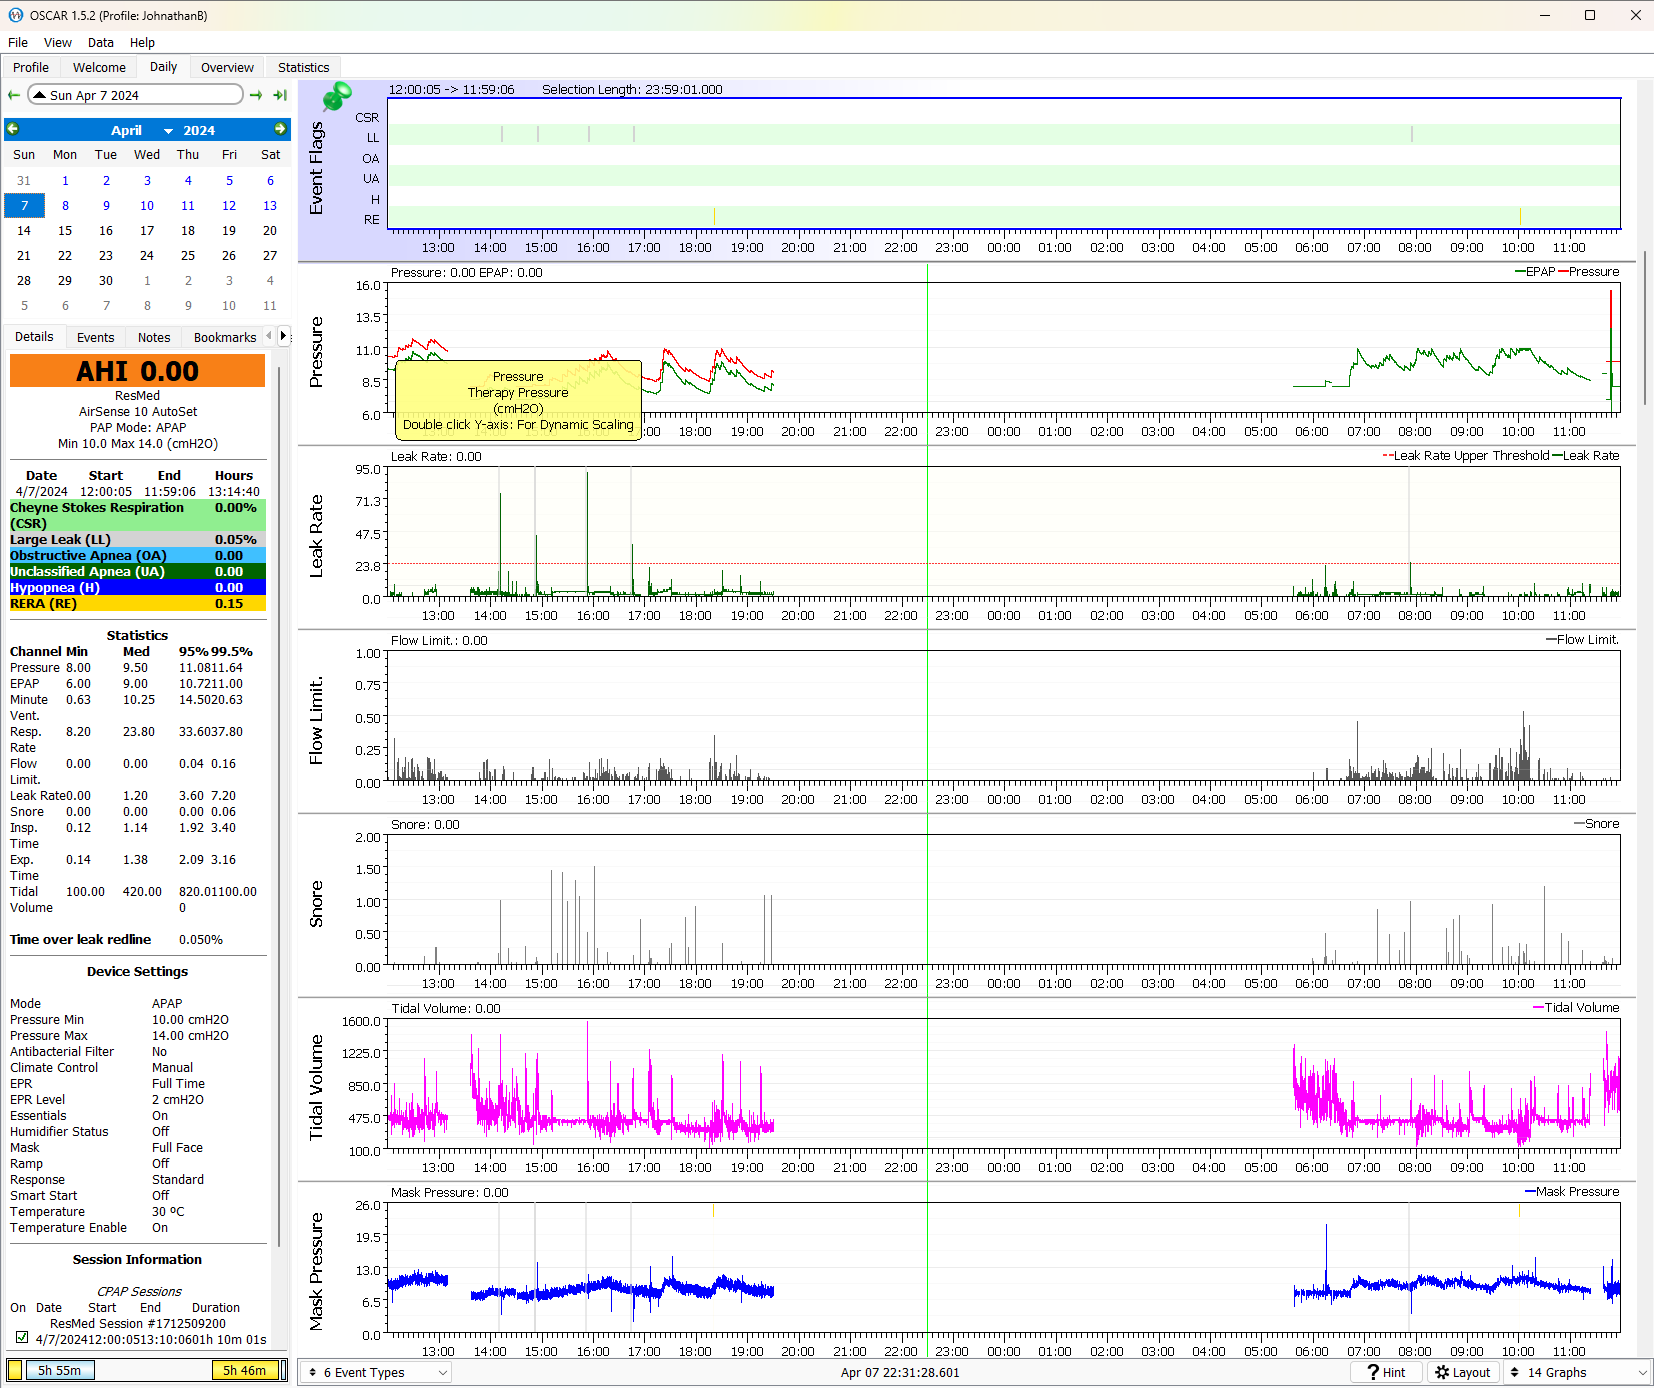Image resolution: width=1654 pixels, height=1388 pixels.
Task: Click the 5h 46m session bar
Action: (x=245, y=1370)
